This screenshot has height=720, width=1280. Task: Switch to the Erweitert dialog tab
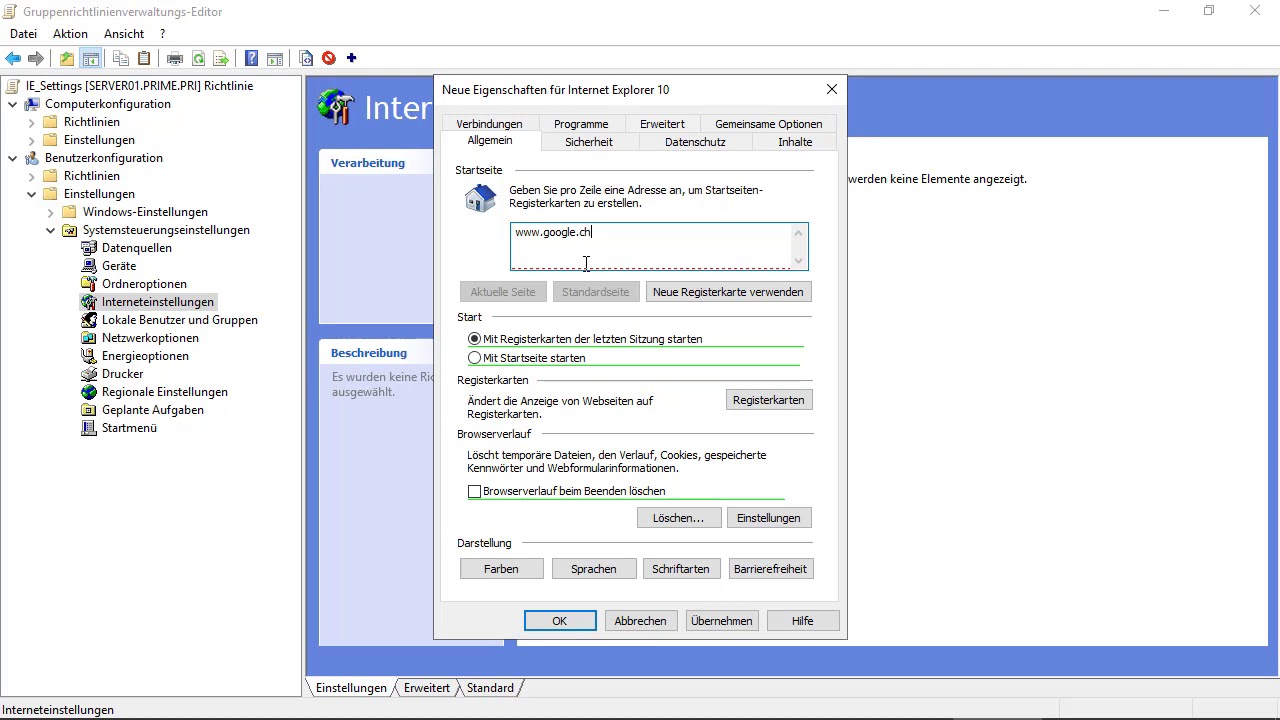[662, 124]
